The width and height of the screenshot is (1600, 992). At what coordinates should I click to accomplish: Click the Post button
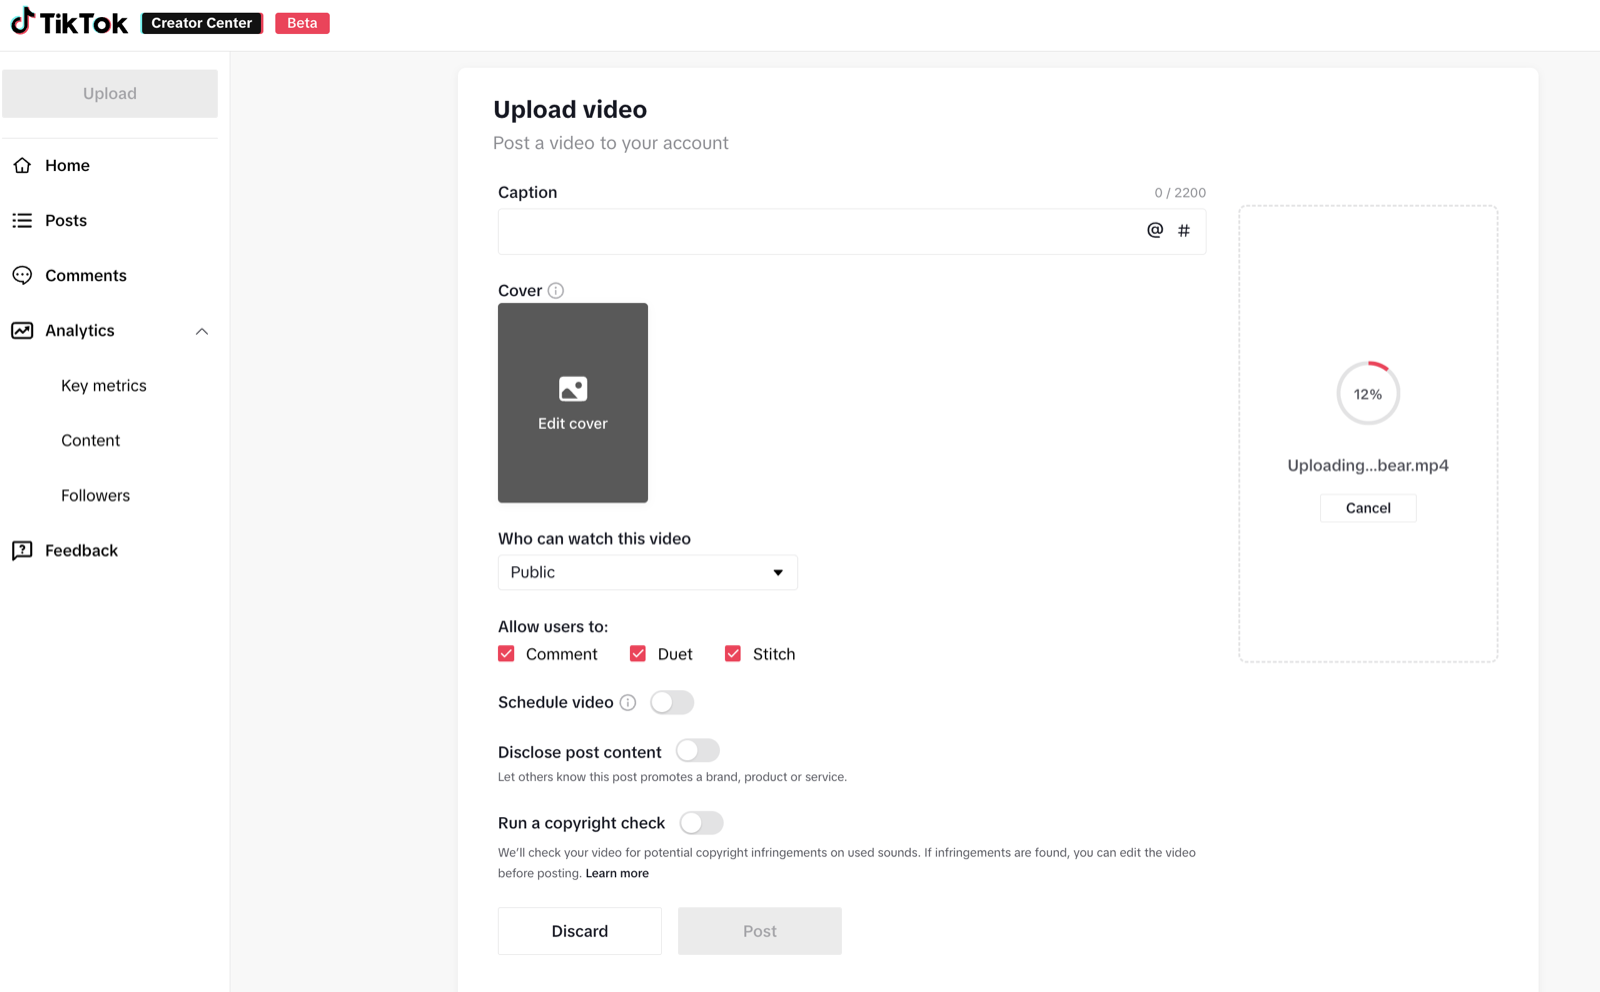[760, 931]
